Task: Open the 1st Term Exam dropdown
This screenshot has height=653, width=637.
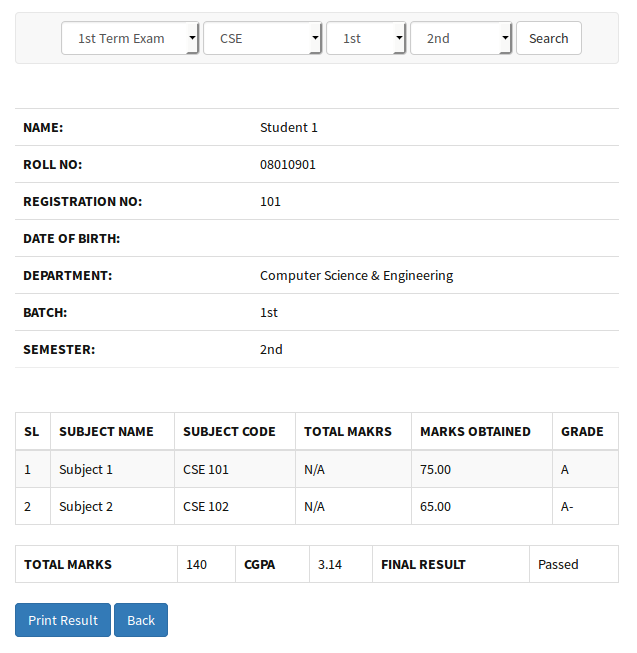Action: tap(130, 38)
